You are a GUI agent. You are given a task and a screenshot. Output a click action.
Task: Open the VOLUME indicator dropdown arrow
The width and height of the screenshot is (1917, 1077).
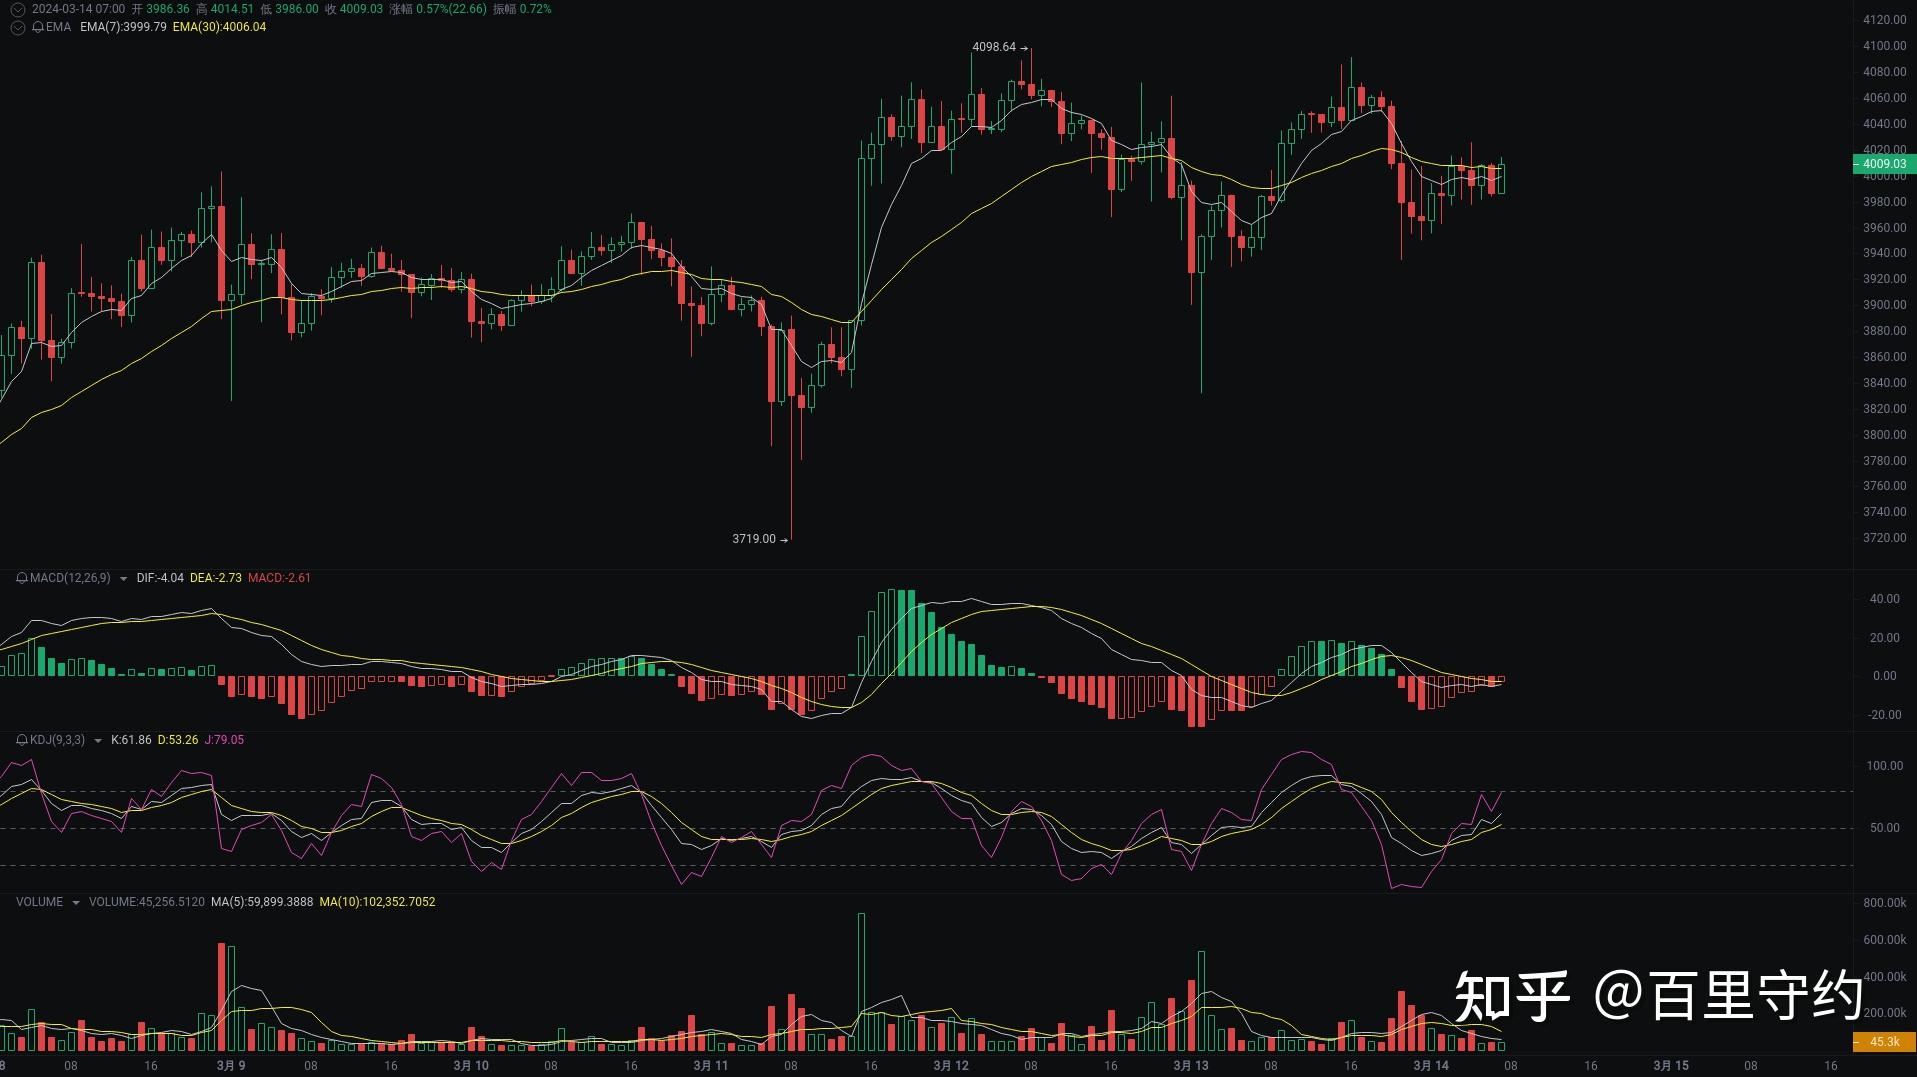pos(76,903)
